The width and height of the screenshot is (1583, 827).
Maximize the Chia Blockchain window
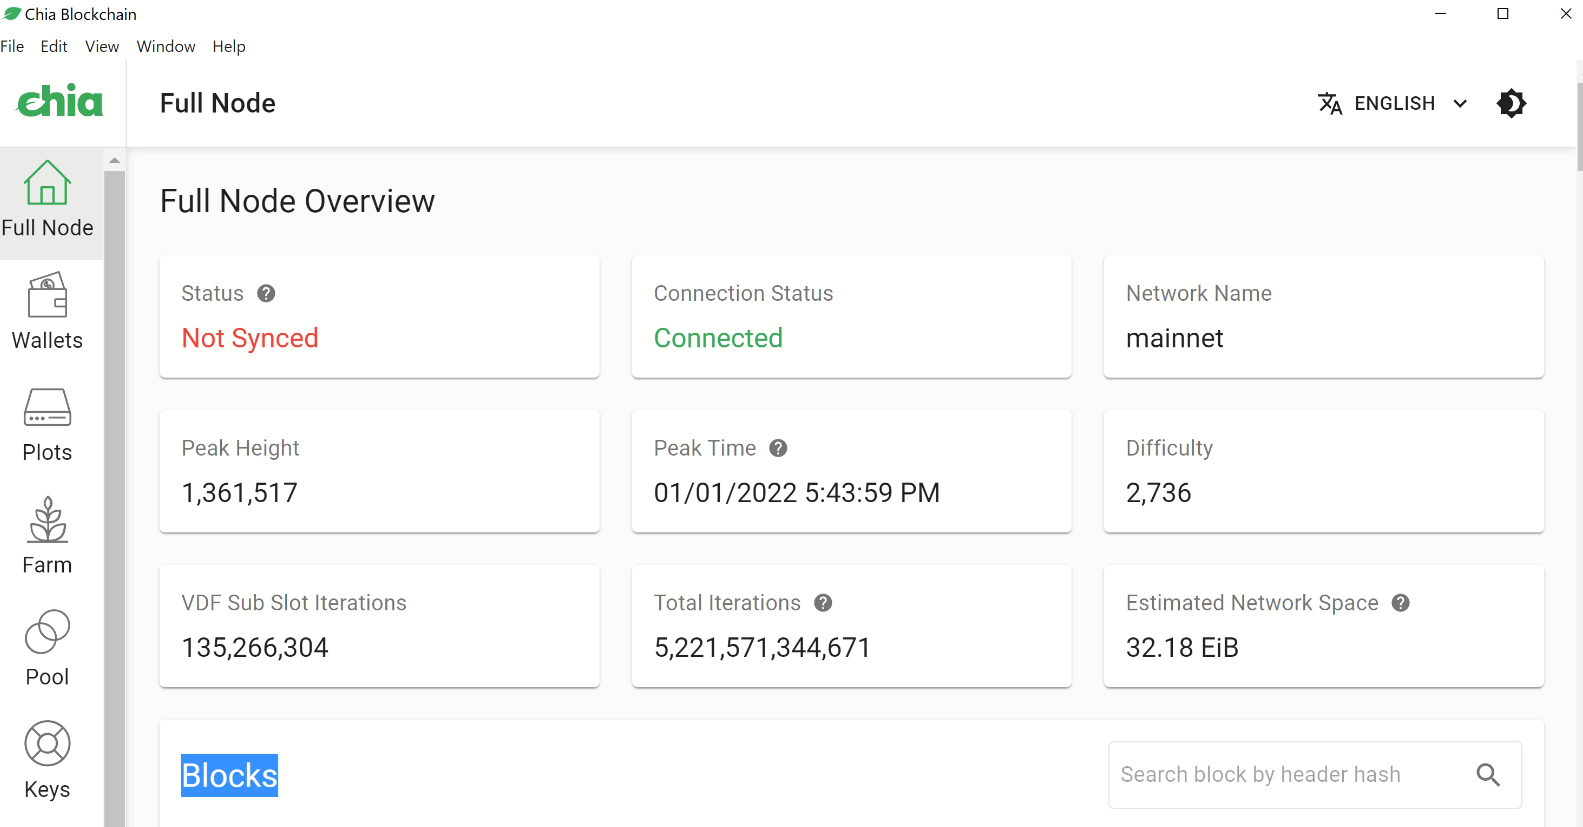1503,14
